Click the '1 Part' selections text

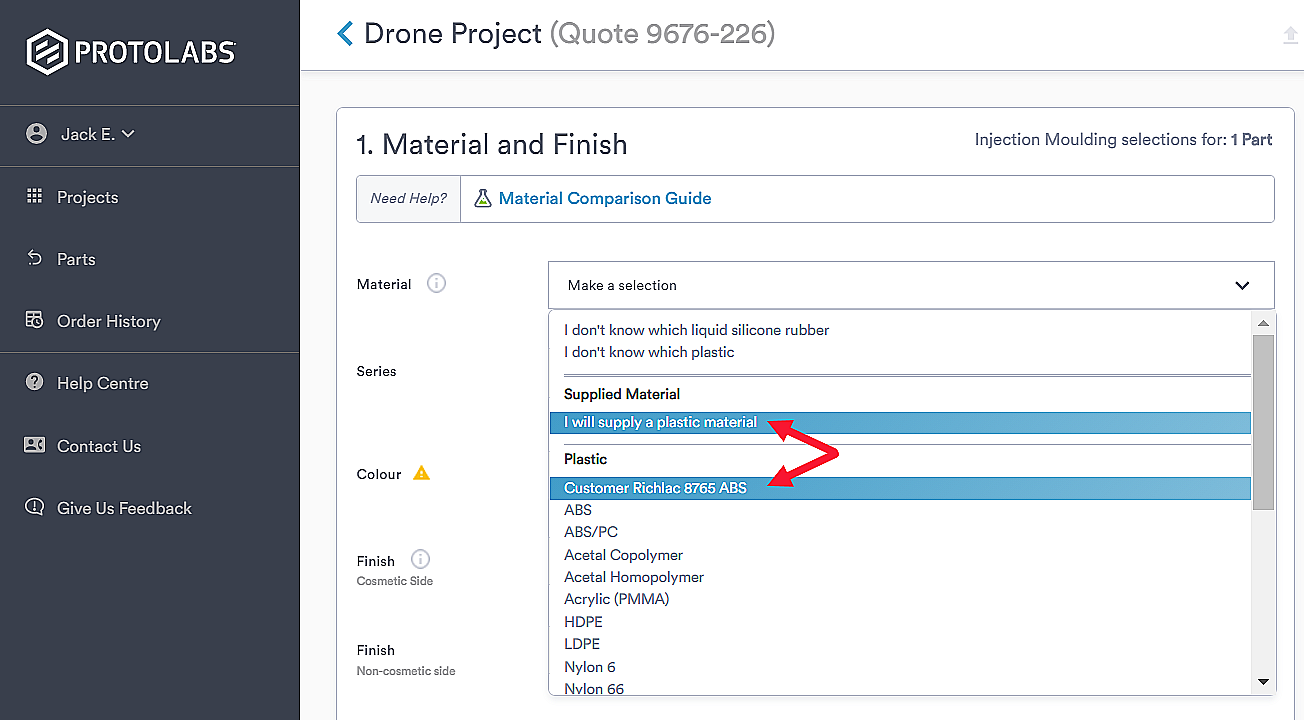pos(1251,140)
